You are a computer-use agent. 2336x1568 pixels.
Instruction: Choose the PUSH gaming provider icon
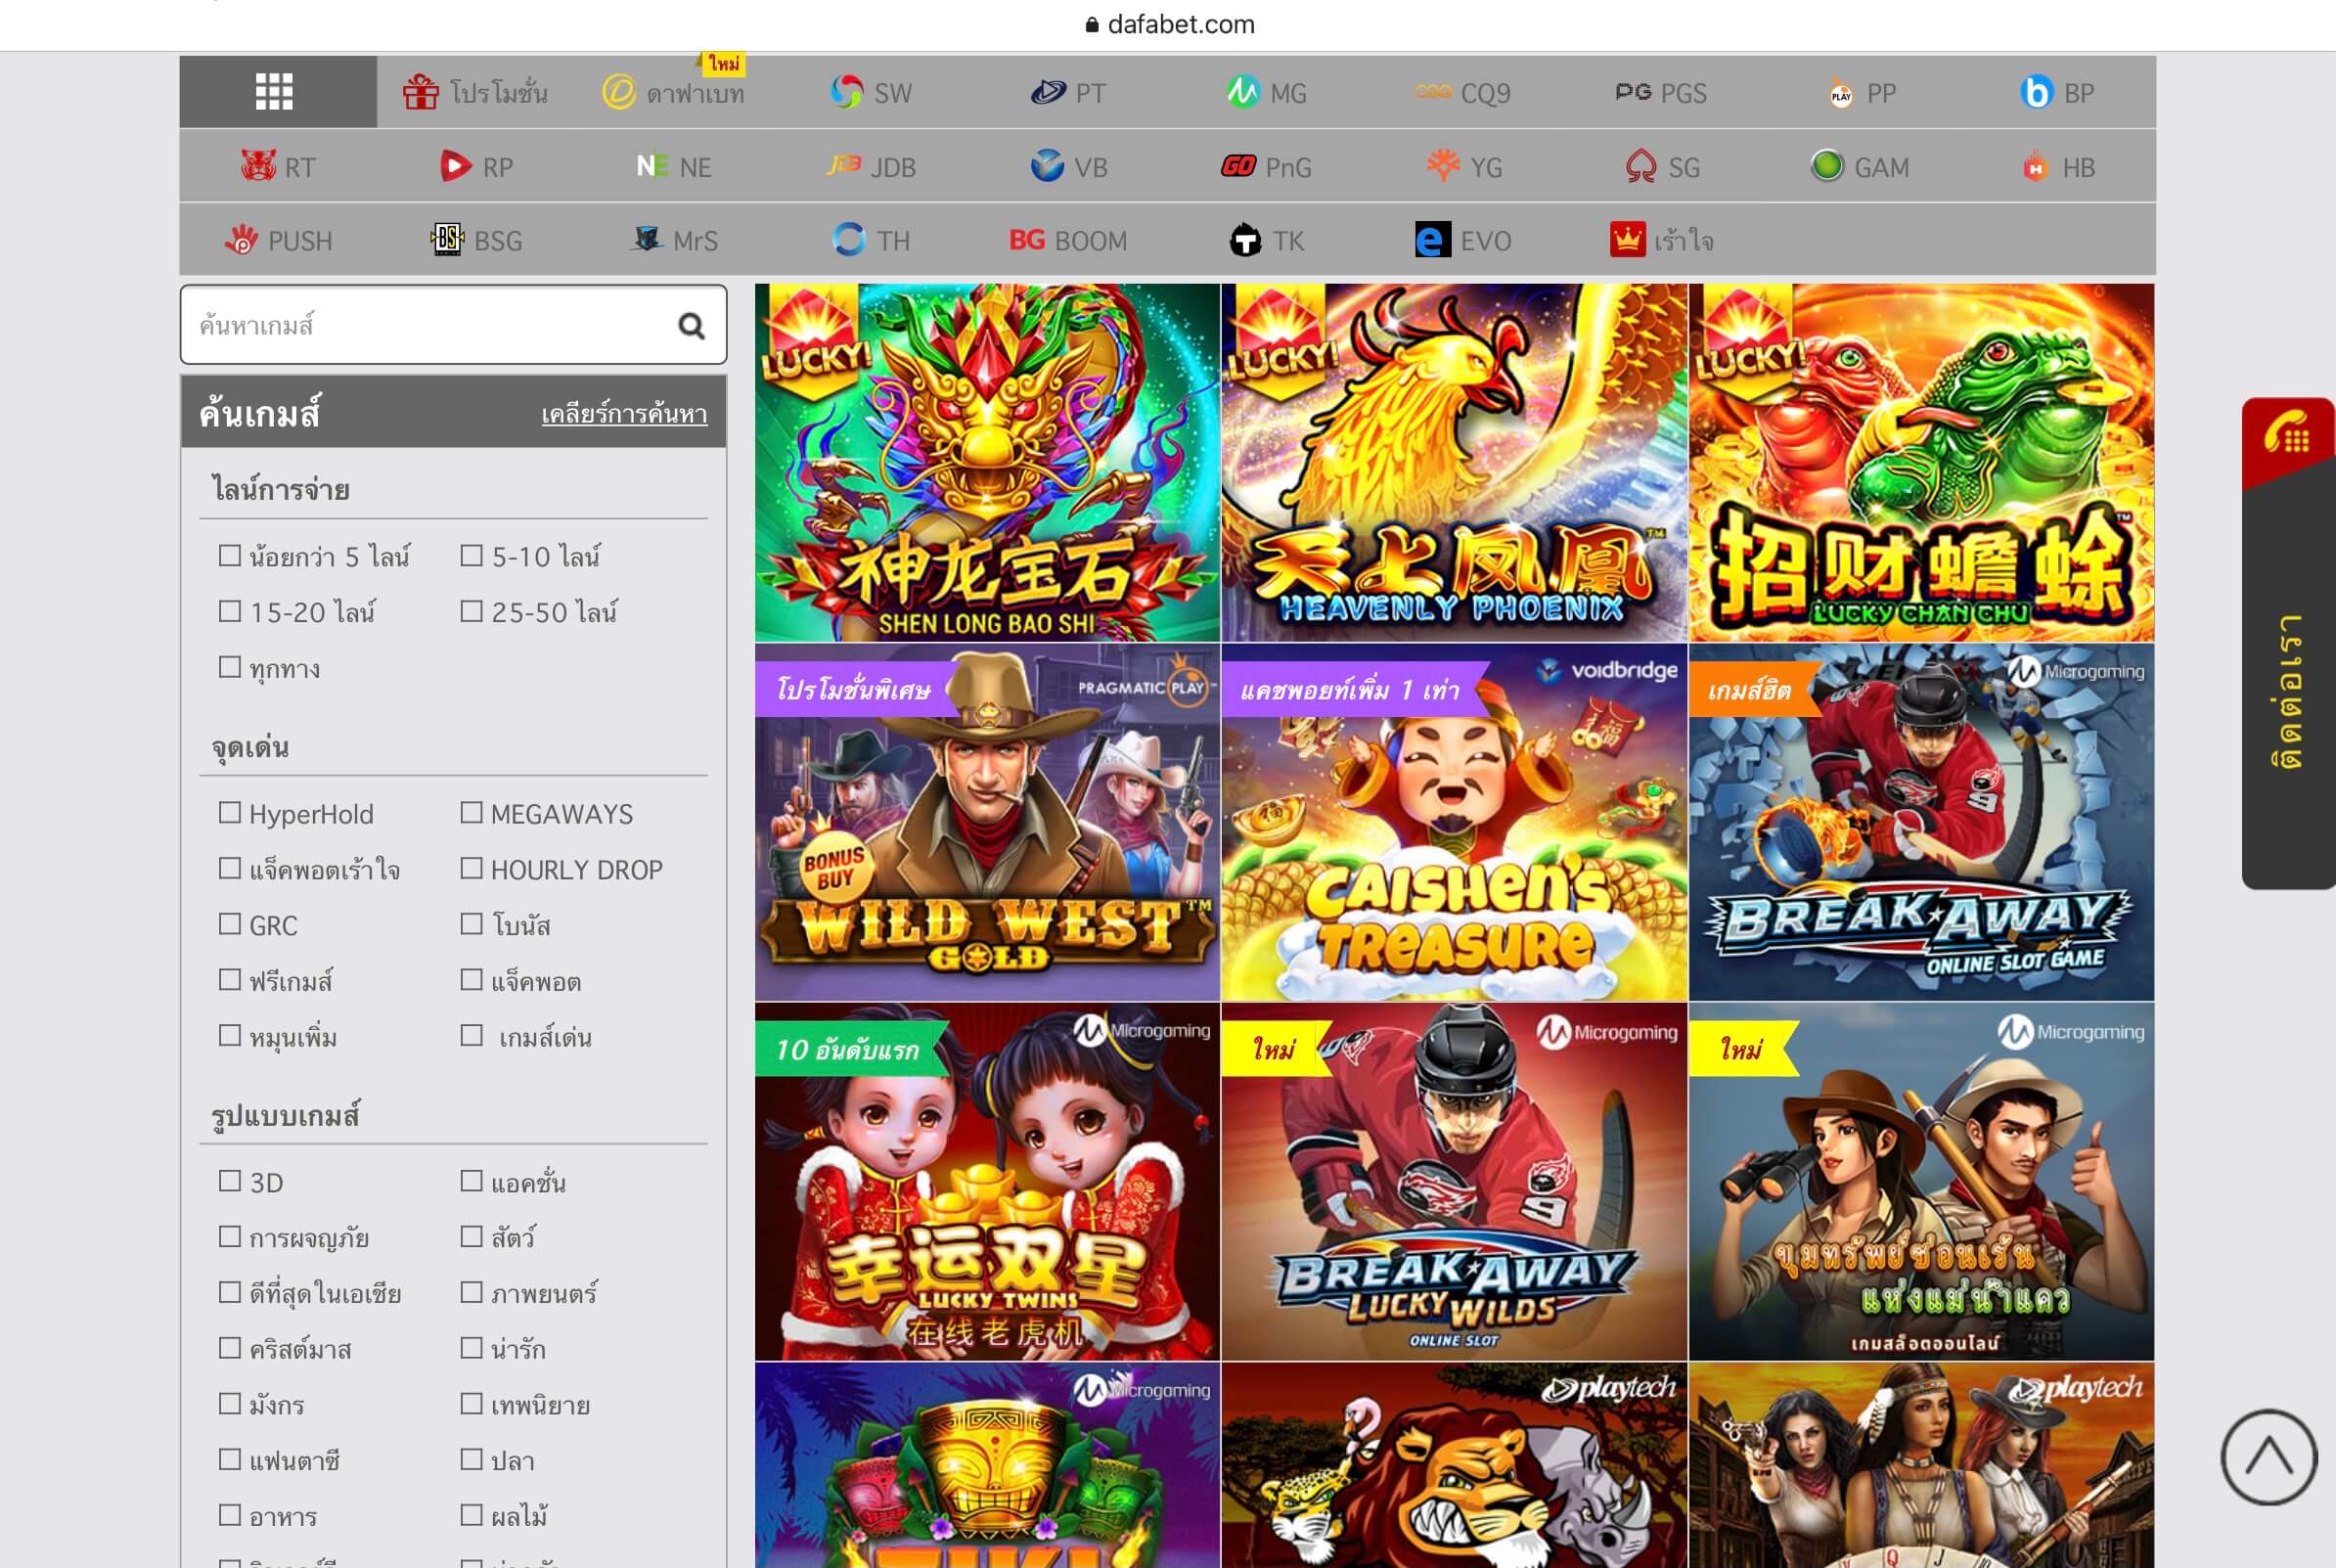click(241, 240)
